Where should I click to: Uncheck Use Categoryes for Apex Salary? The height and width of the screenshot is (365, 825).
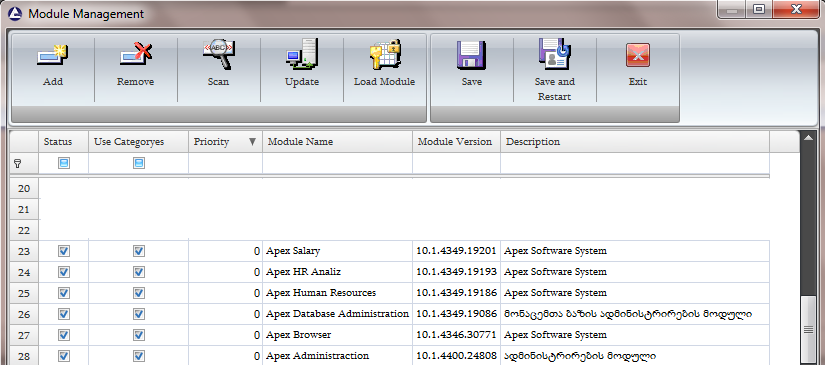[x=138, y=251]
